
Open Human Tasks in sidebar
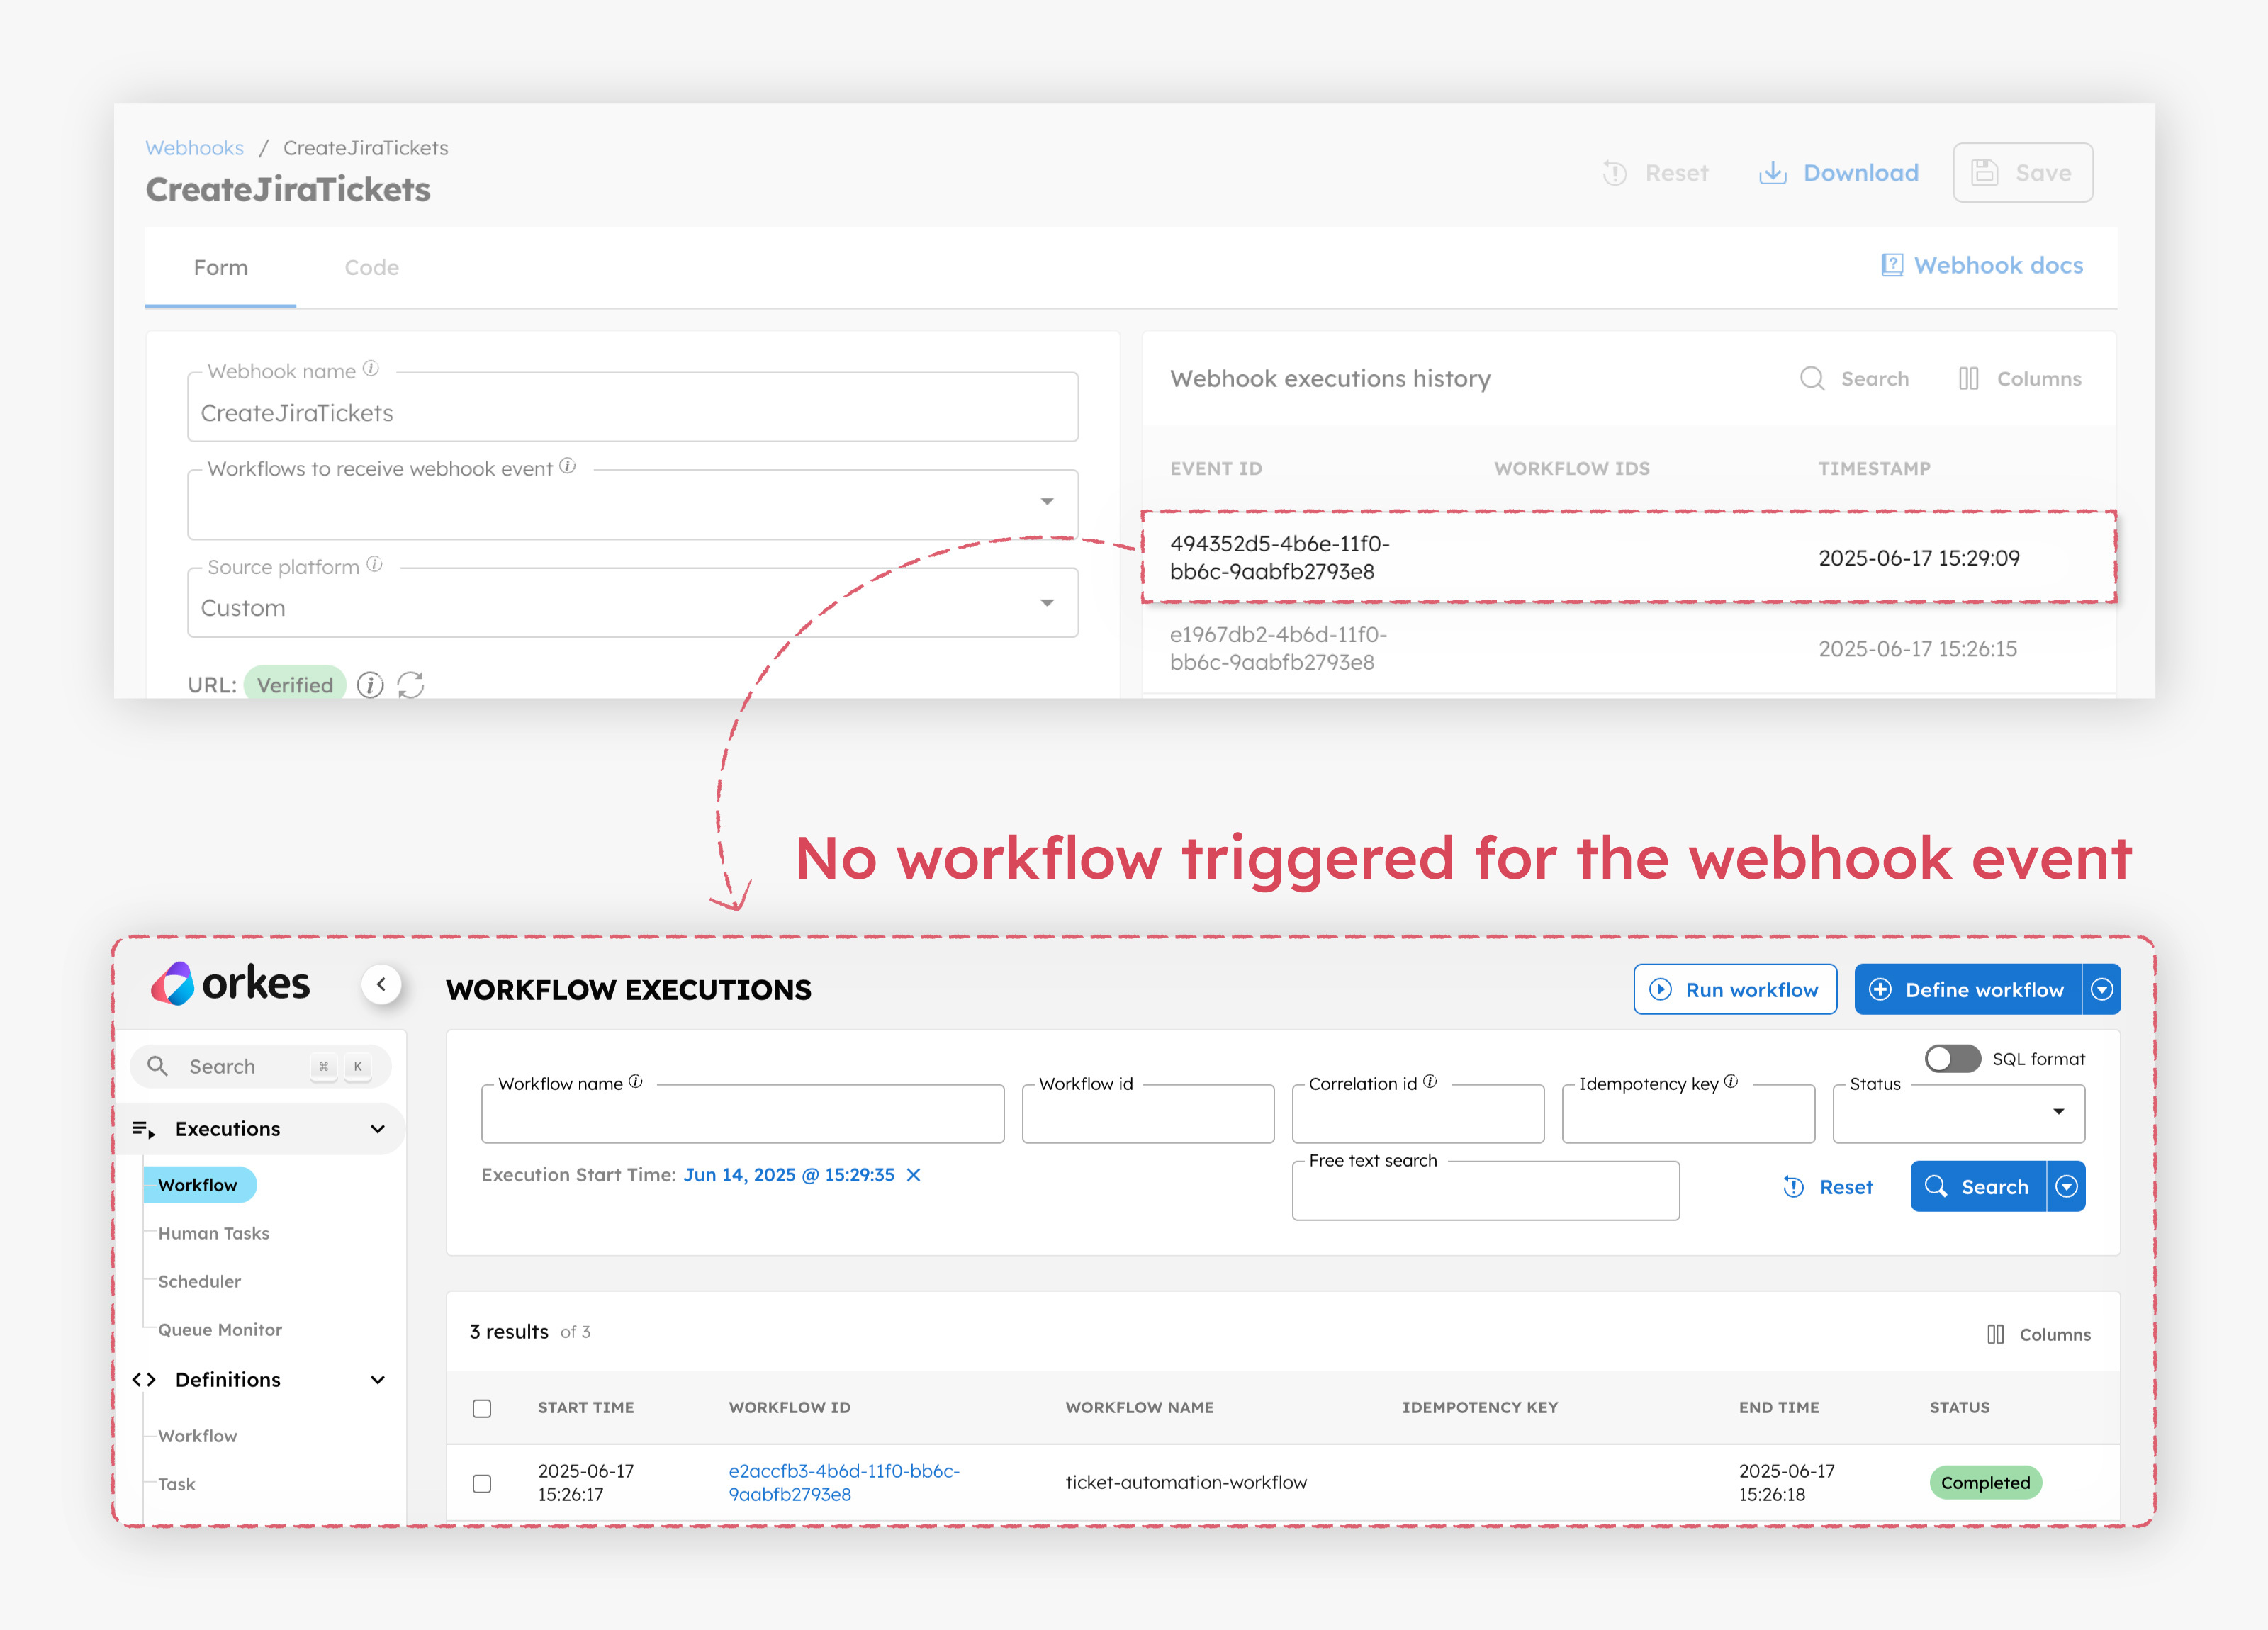(x=214, y=1233)
